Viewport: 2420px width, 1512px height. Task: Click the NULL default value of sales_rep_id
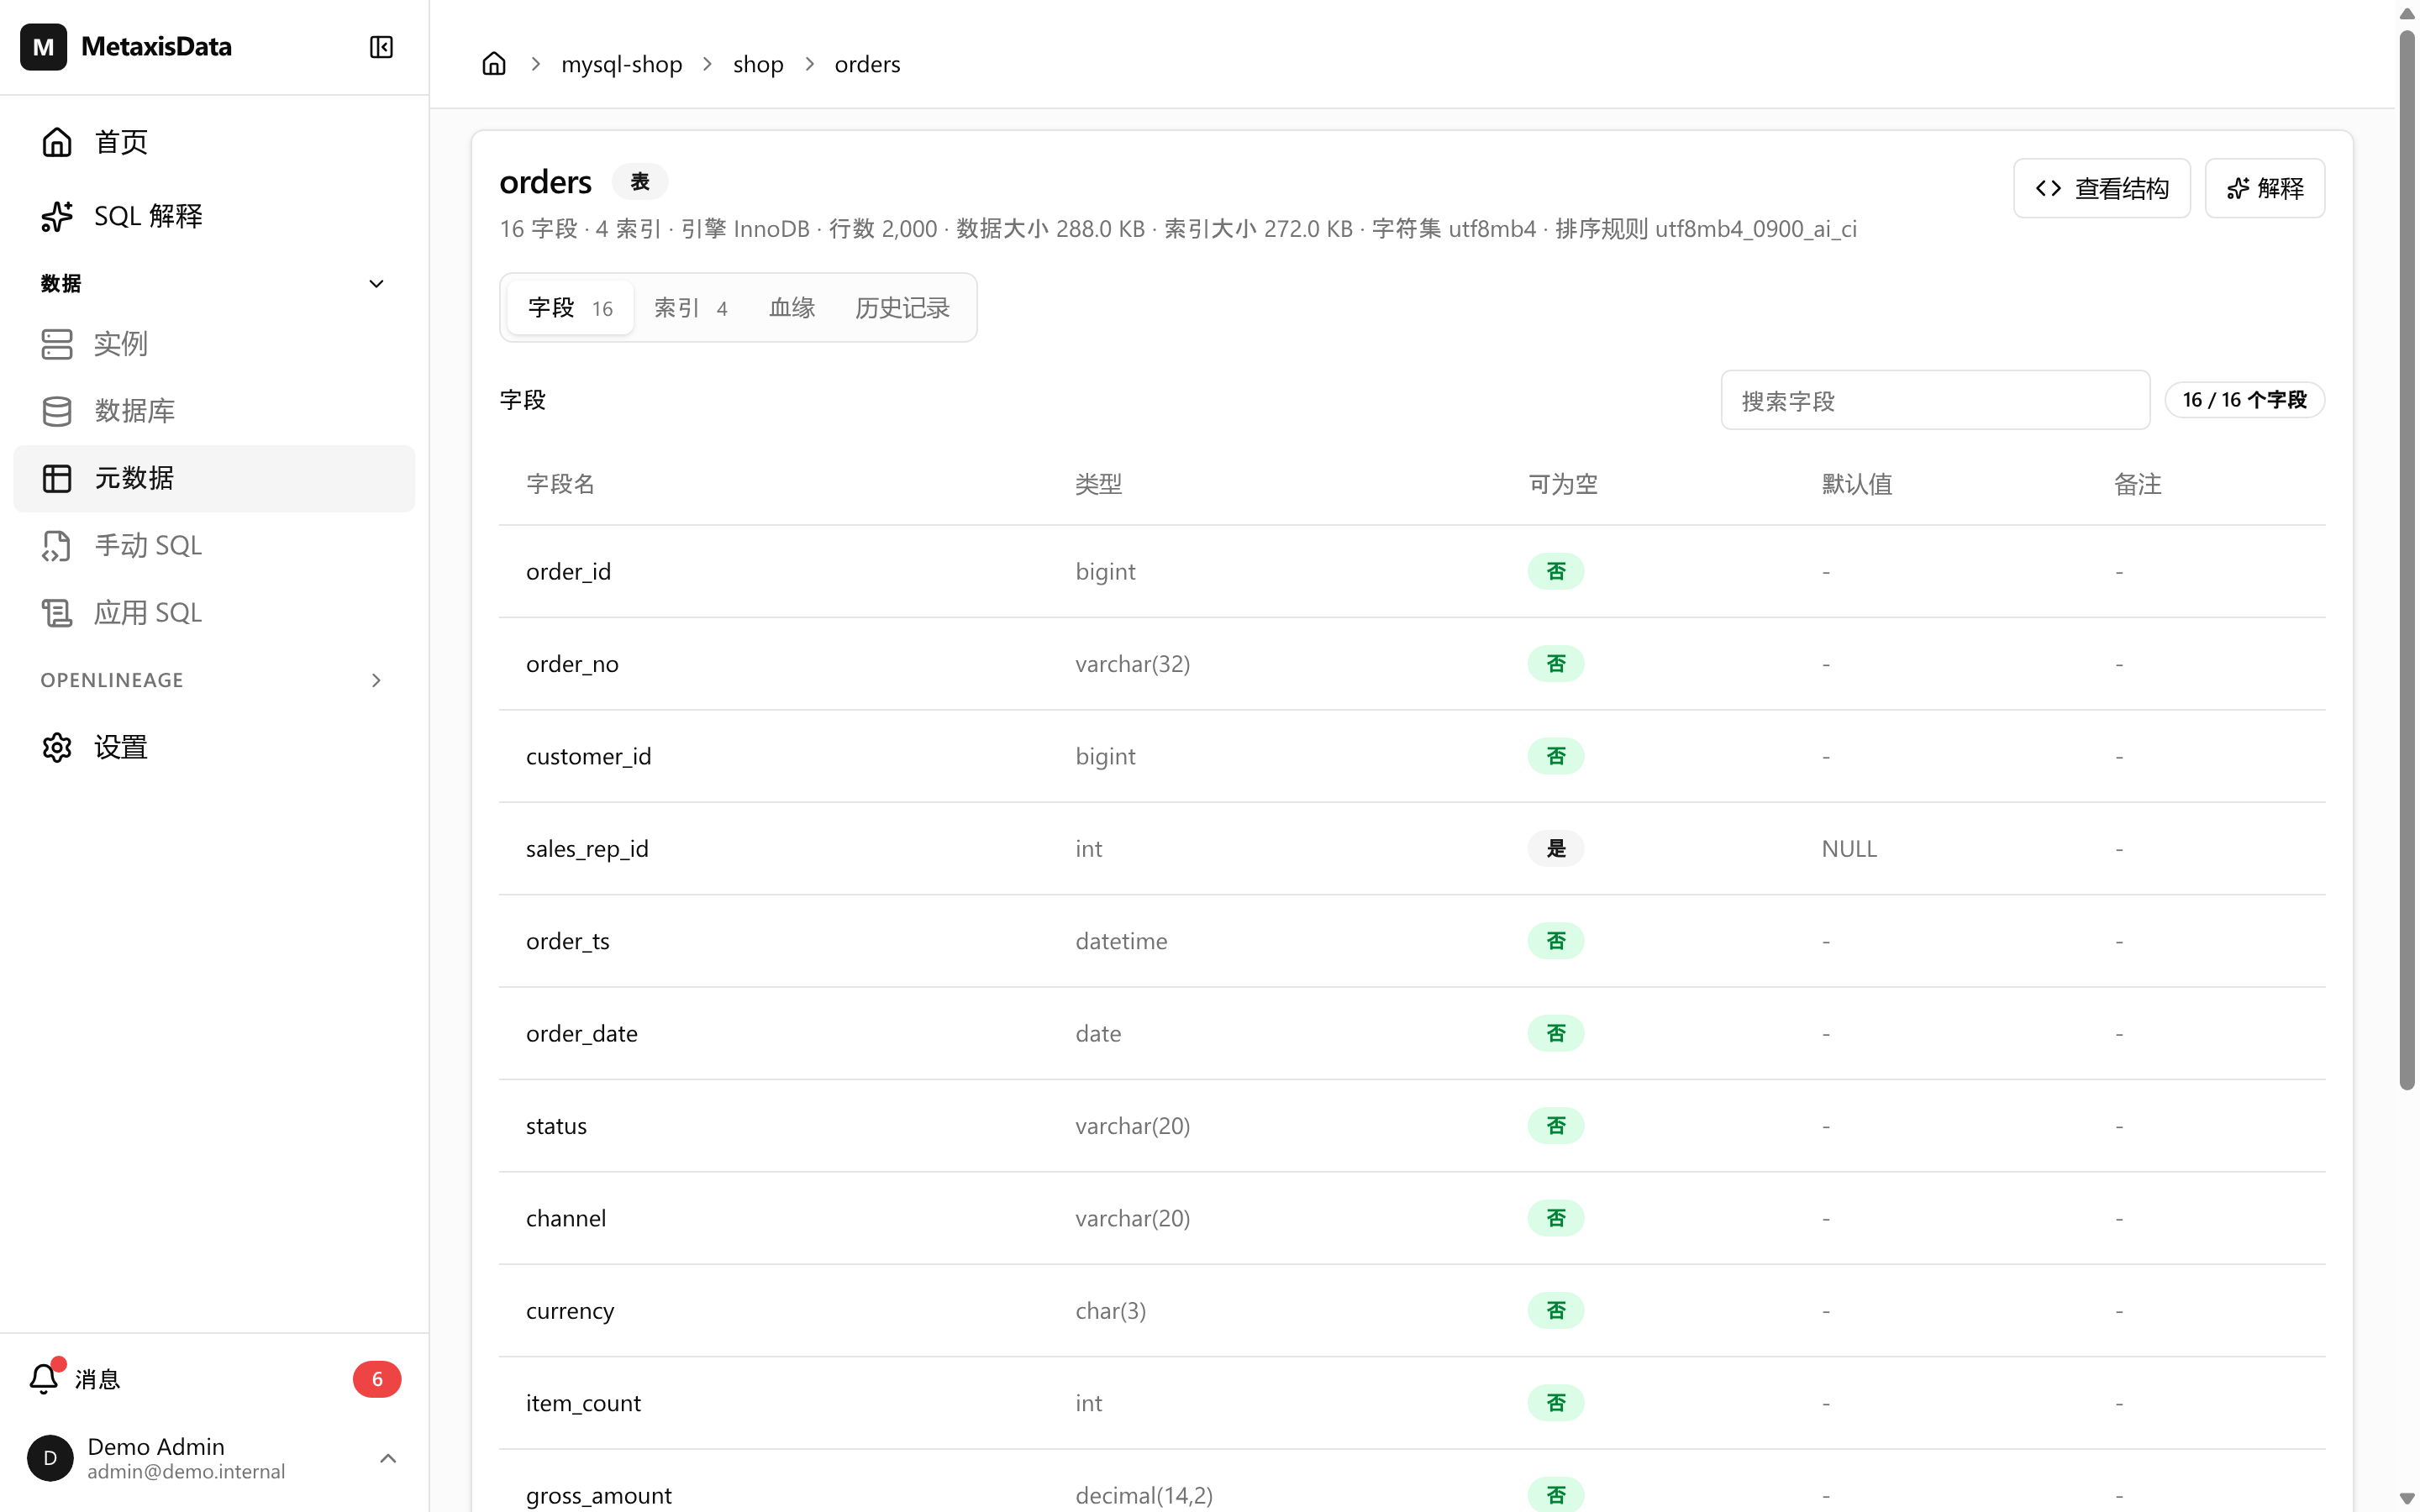(1849, 849)
